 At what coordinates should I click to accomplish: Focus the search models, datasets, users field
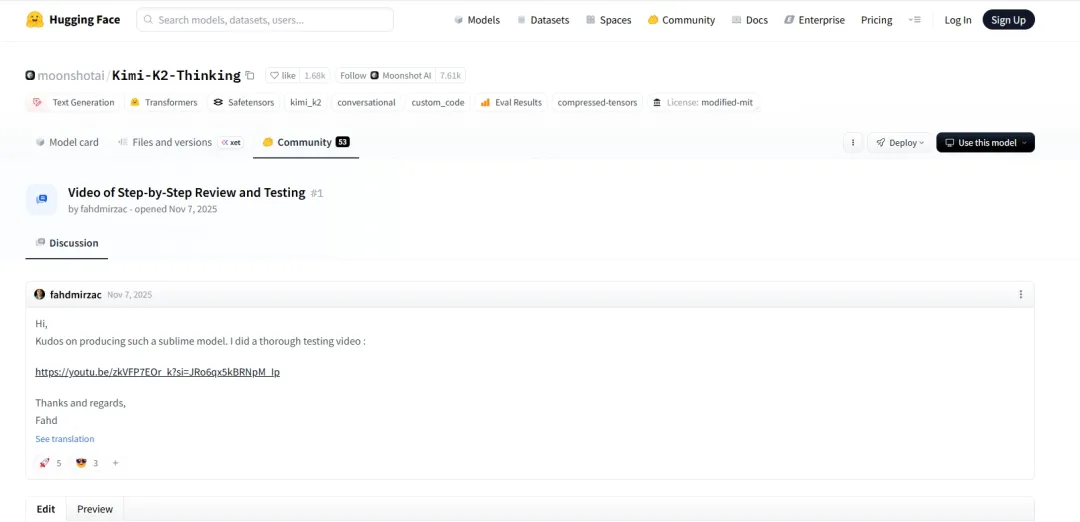tap(265, 20)
